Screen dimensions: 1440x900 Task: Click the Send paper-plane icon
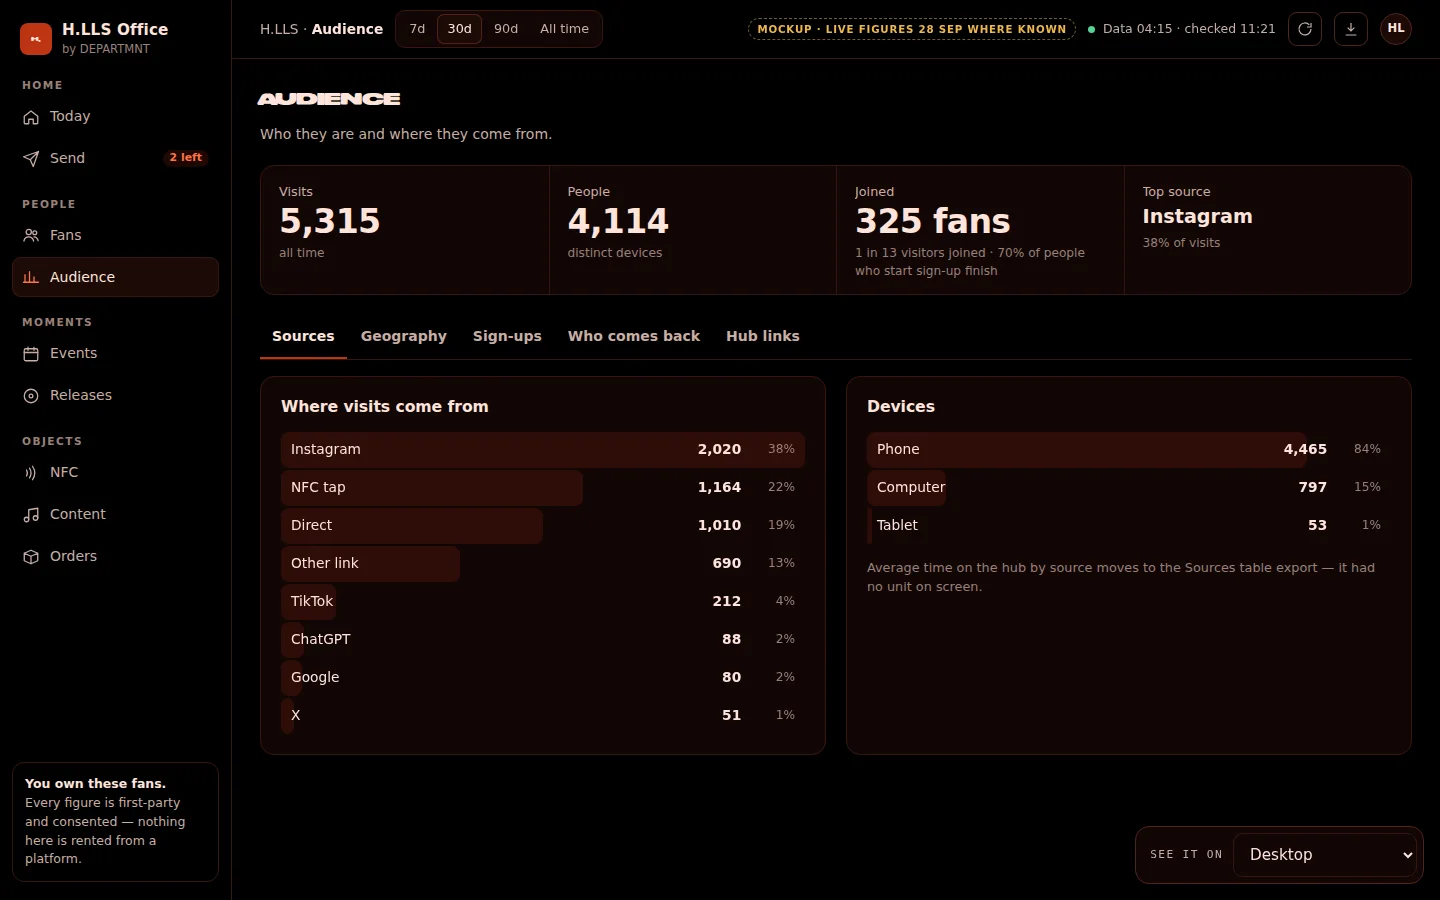[x=31, y=159]
